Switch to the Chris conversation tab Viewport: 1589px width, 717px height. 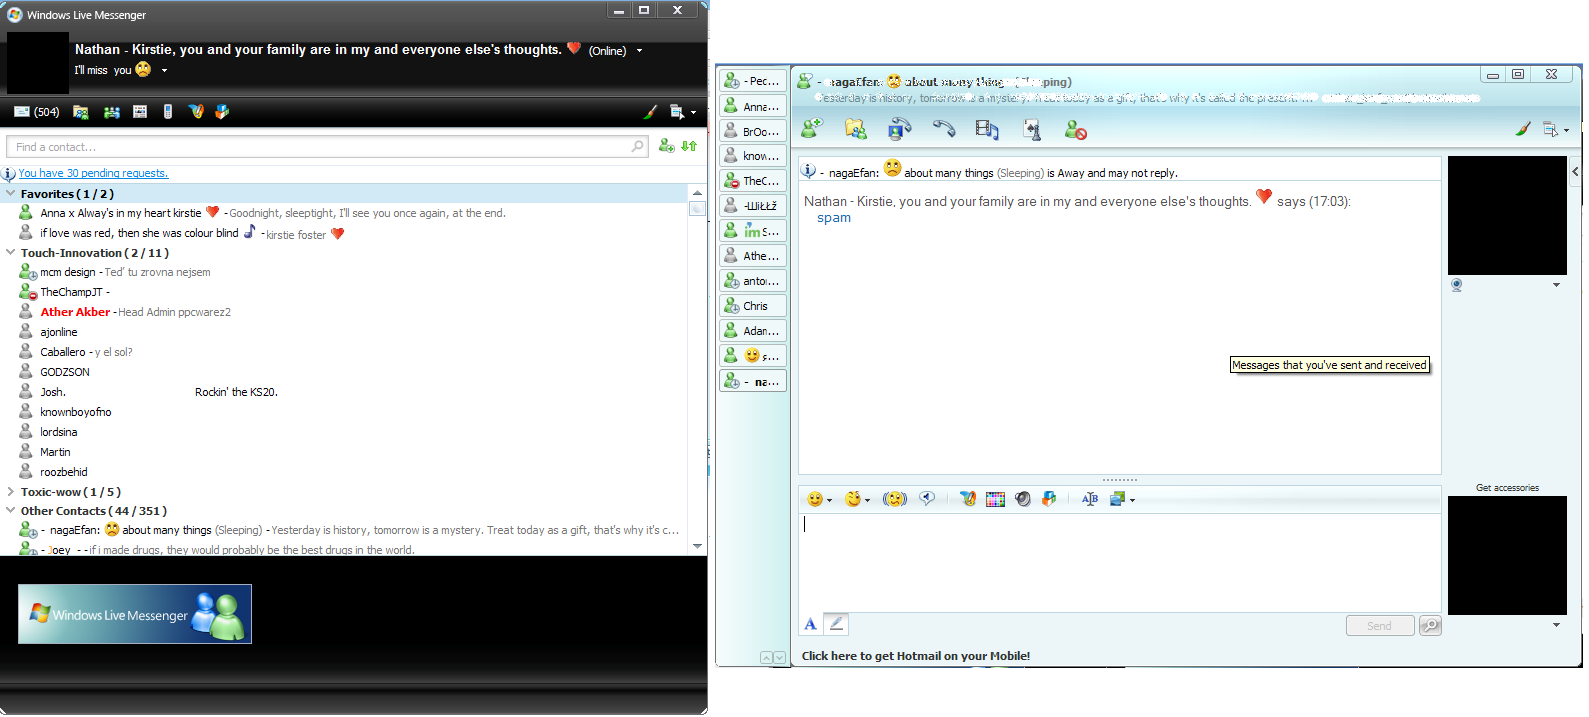click(x=753, y=306)
